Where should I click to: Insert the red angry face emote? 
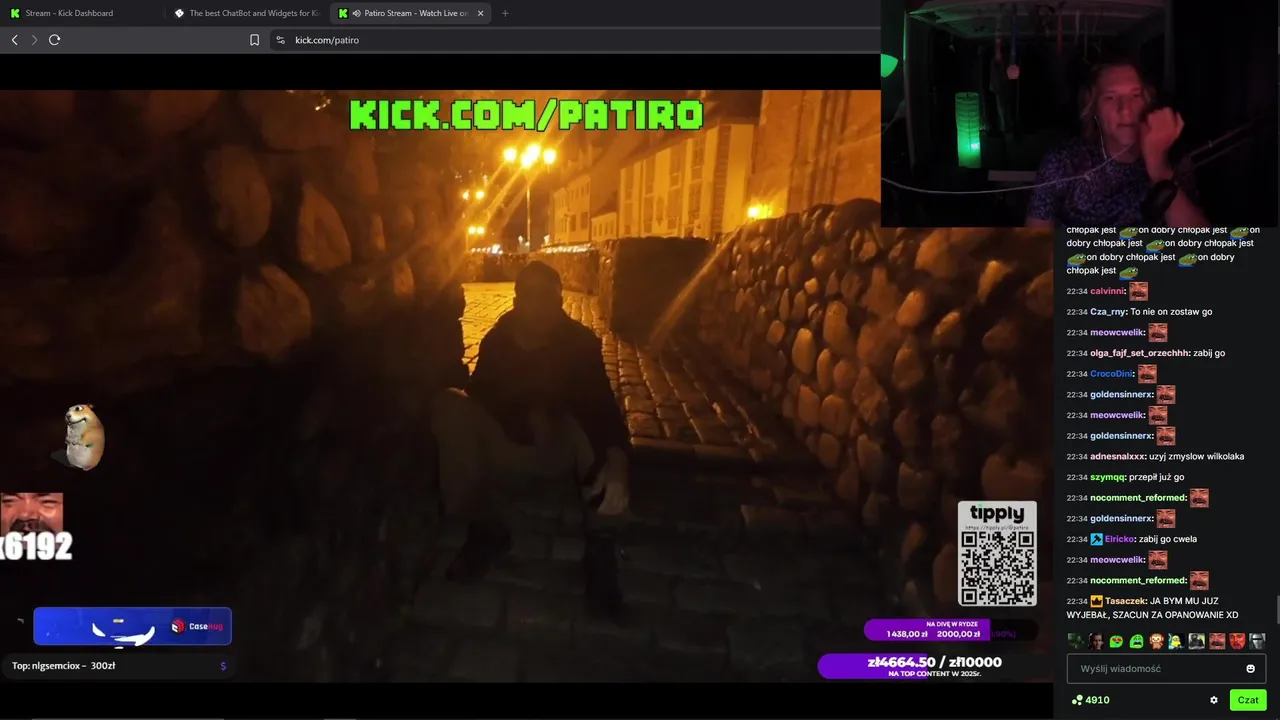coord(1237,641)
